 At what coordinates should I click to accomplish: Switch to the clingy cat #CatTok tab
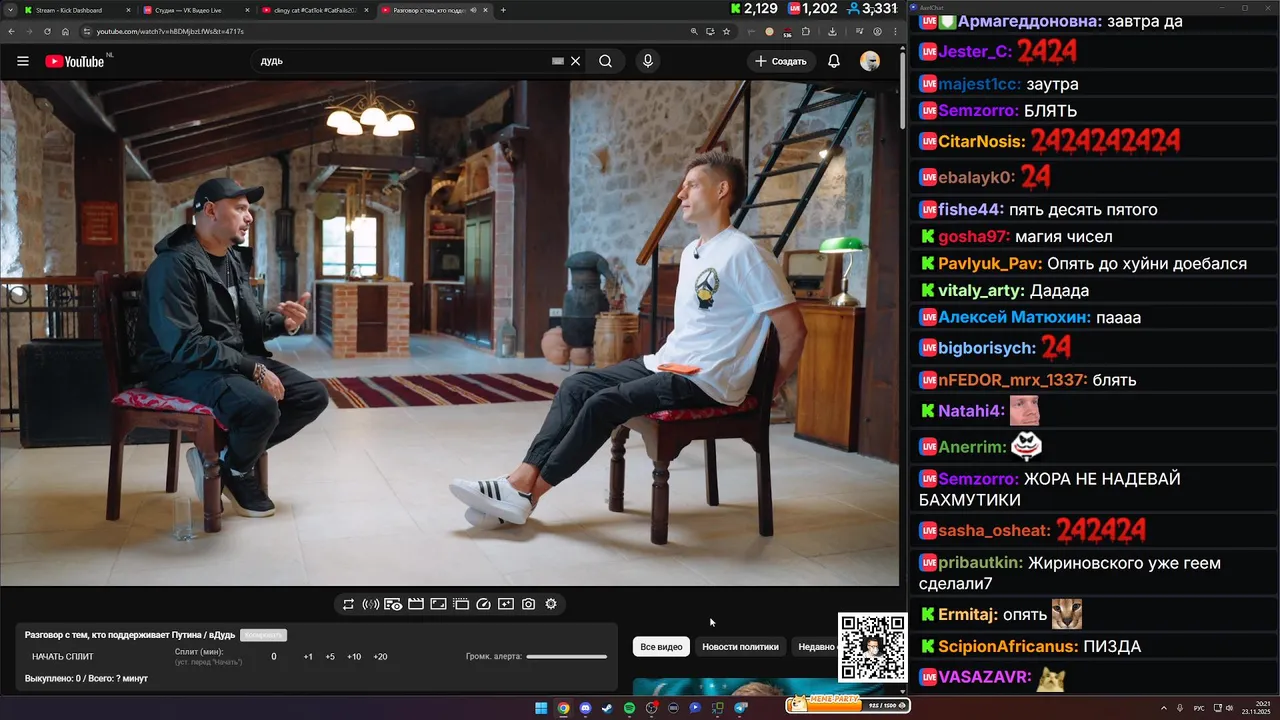point(314,10)
